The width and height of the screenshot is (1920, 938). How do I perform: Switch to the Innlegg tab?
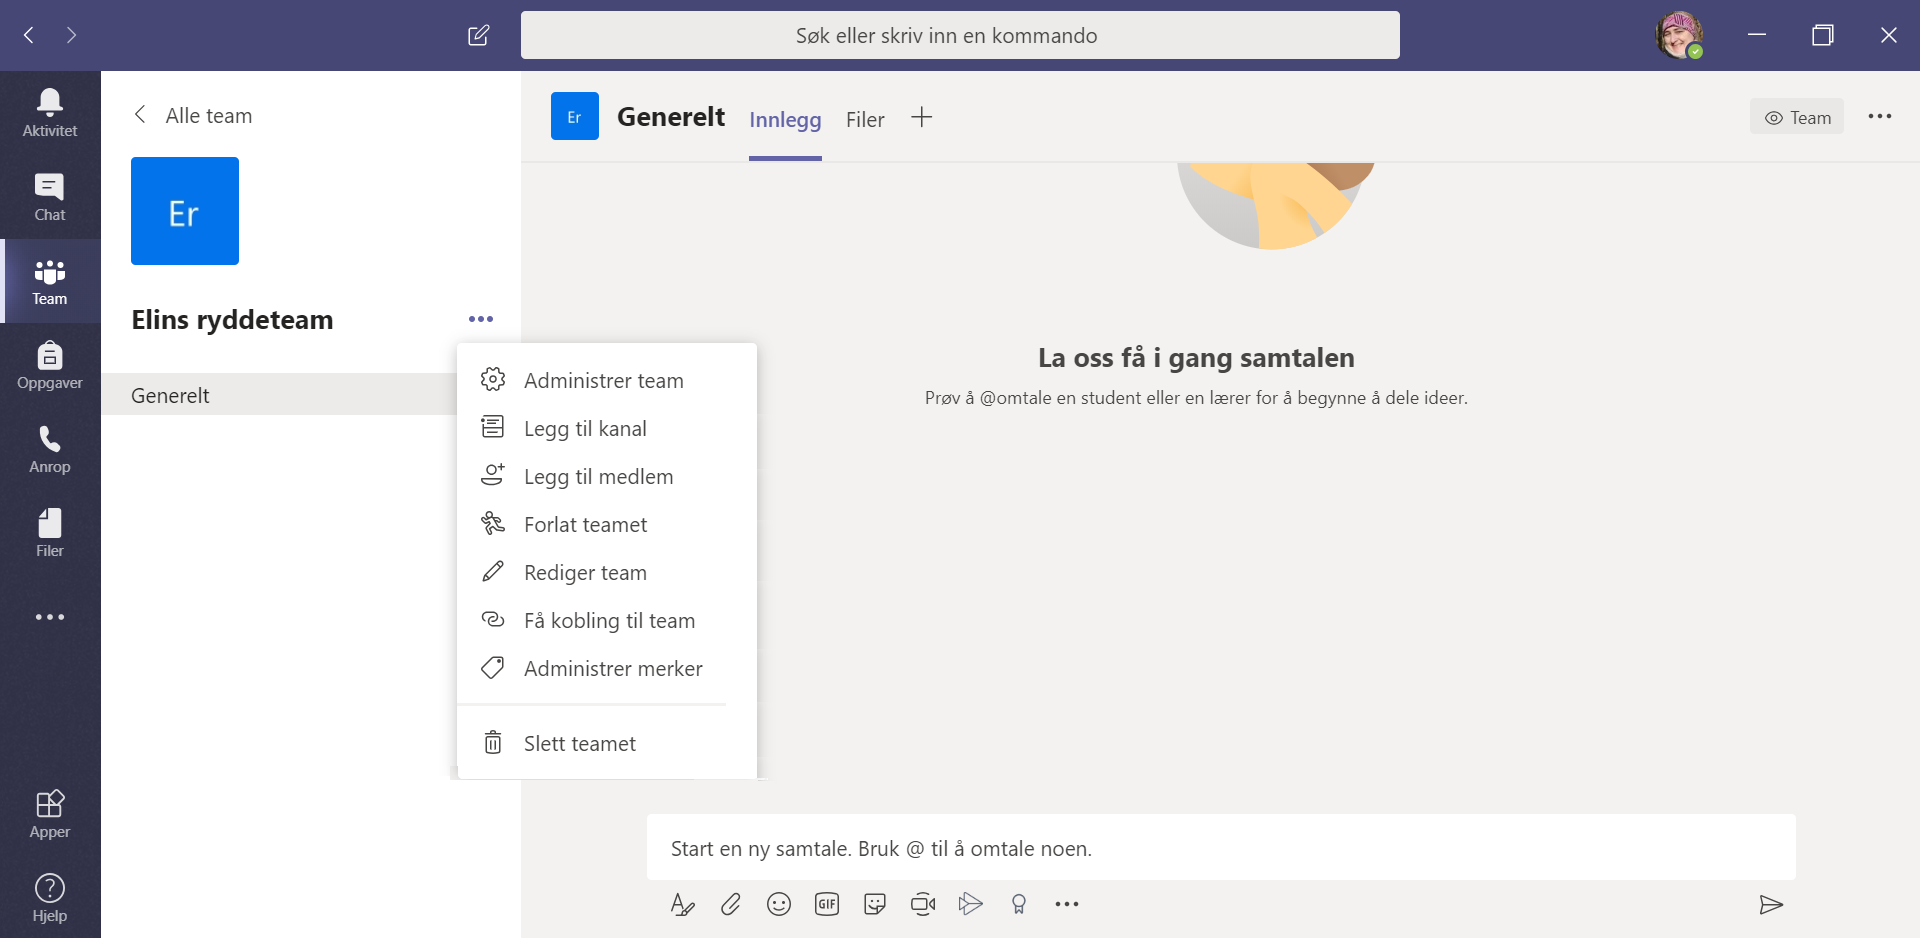pyautogui.click(x=785, y=120)
